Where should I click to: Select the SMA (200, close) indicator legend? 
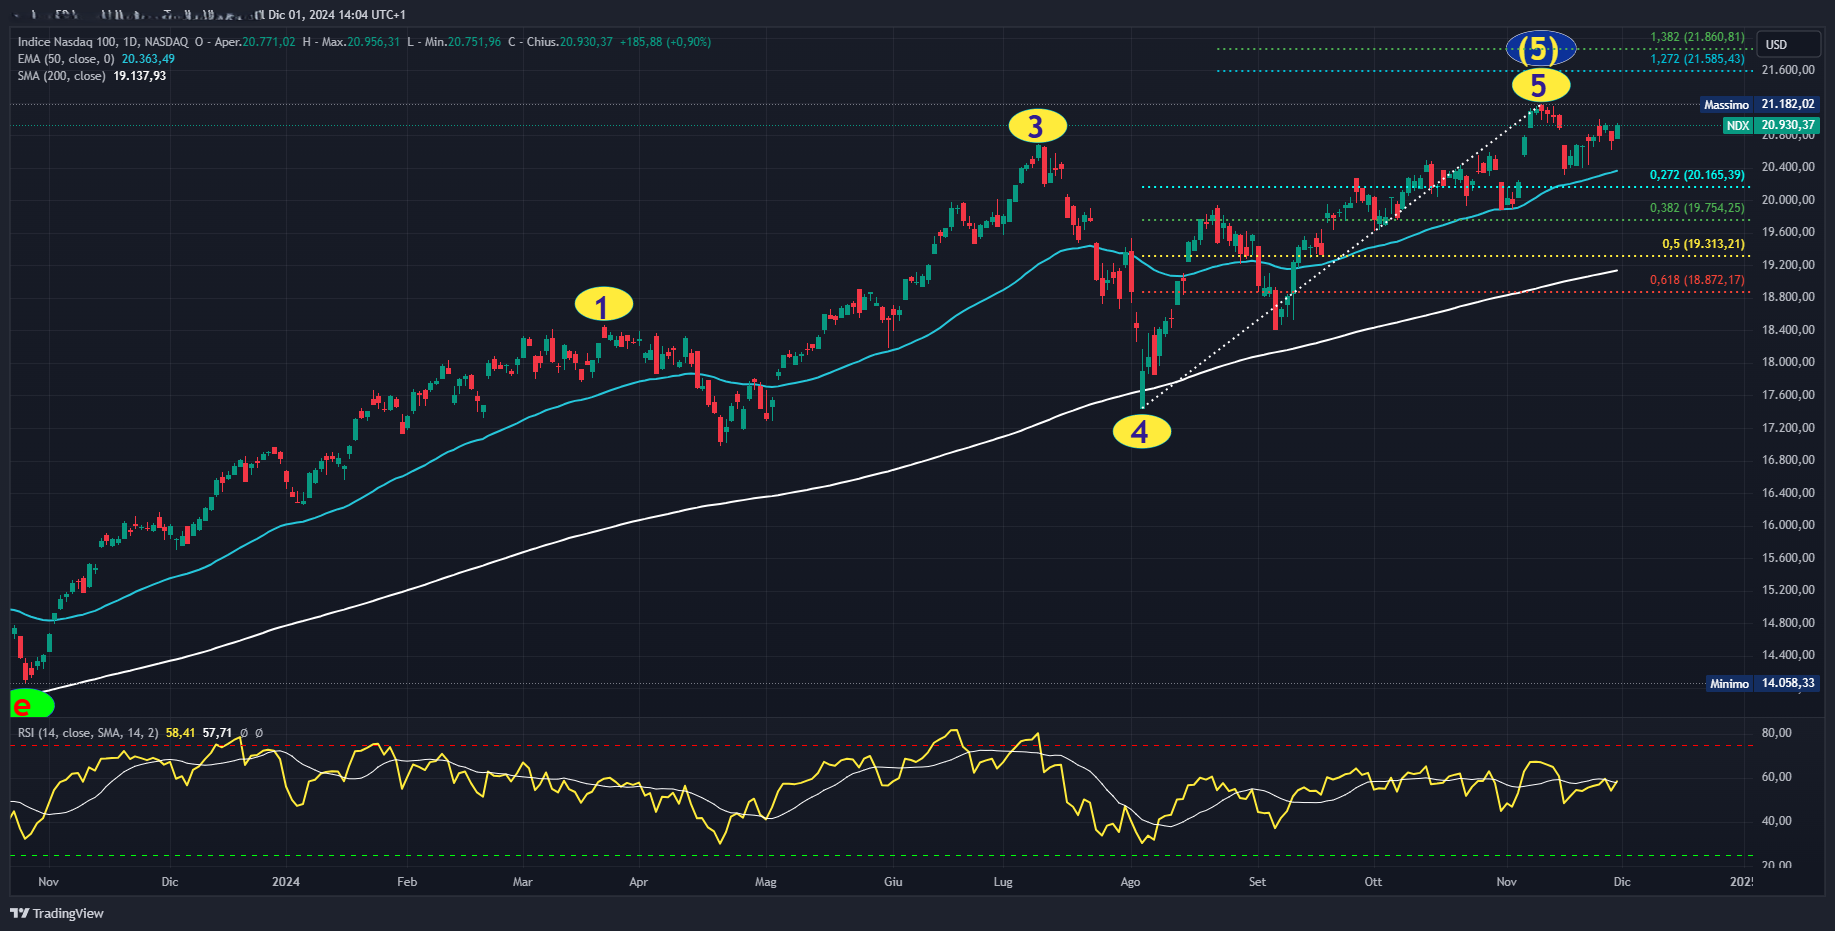point(61,76)
